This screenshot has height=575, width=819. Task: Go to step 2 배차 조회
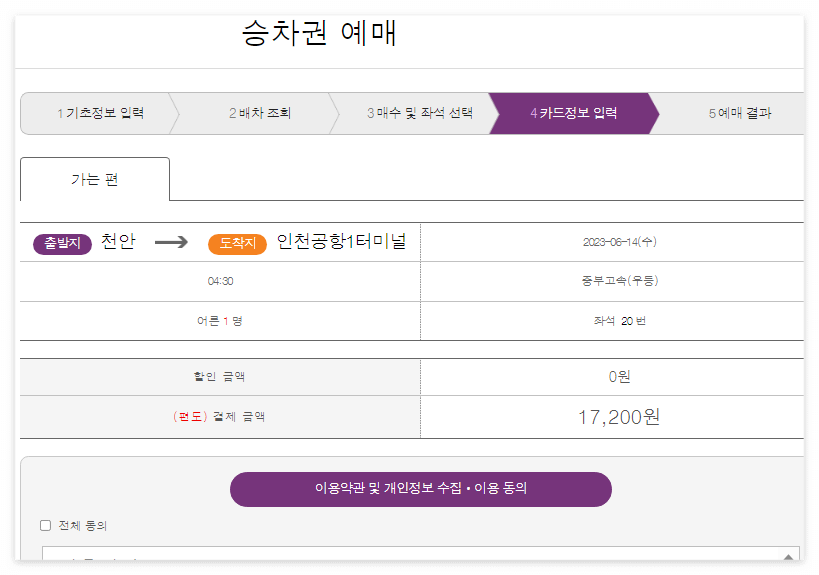[260, 113]
